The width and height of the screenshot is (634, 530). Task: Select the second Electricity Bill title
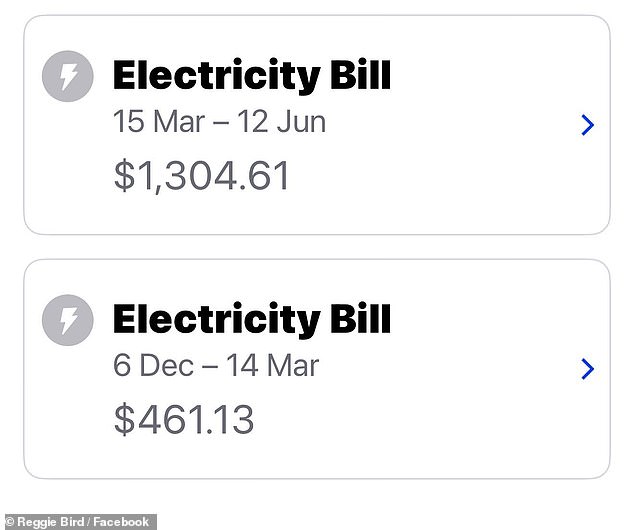[x=252, y=320]
